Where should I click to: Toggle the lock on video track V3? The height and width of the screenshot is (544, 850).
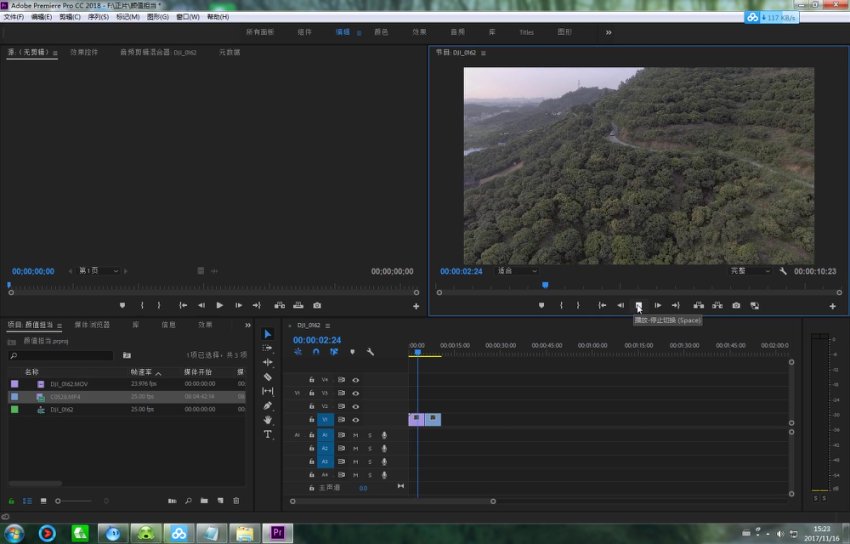(312, 393)
